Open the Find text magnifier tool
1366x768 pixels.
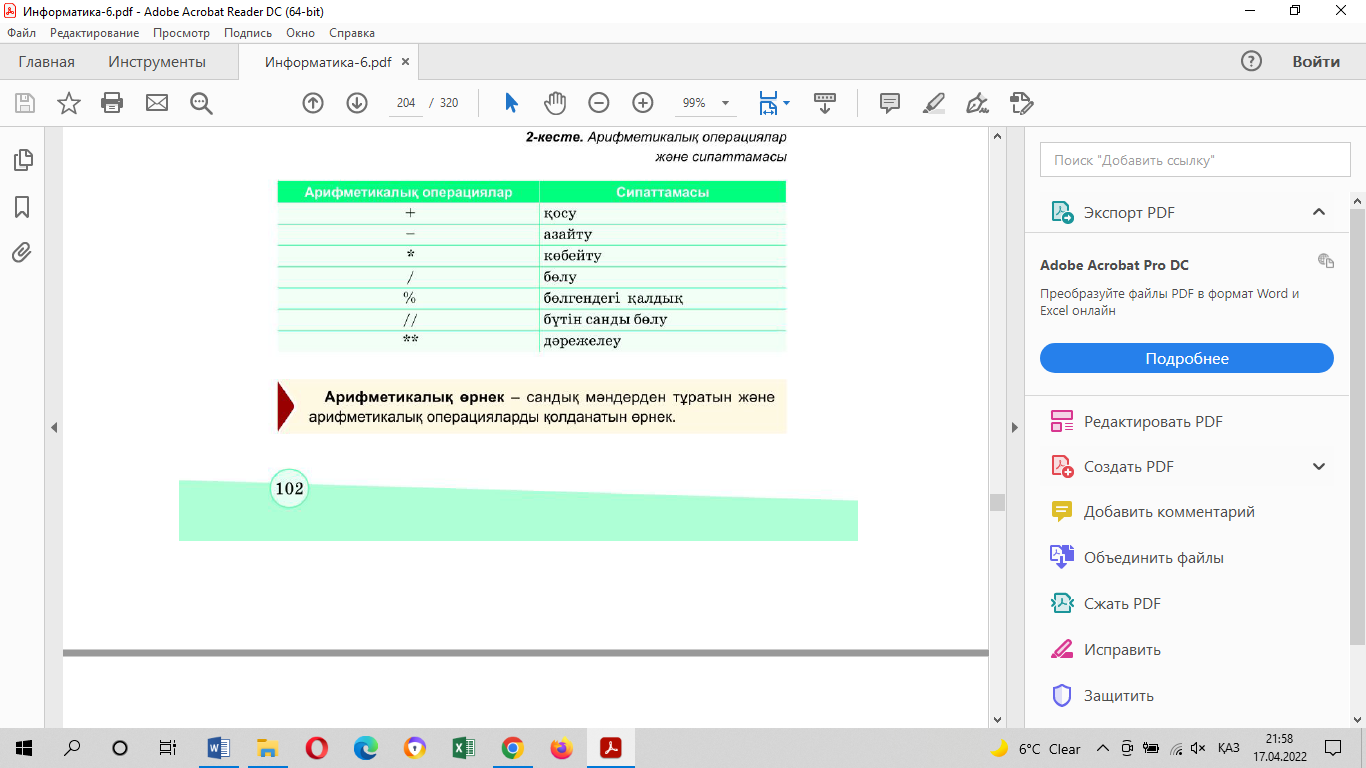tap(201, 103)
